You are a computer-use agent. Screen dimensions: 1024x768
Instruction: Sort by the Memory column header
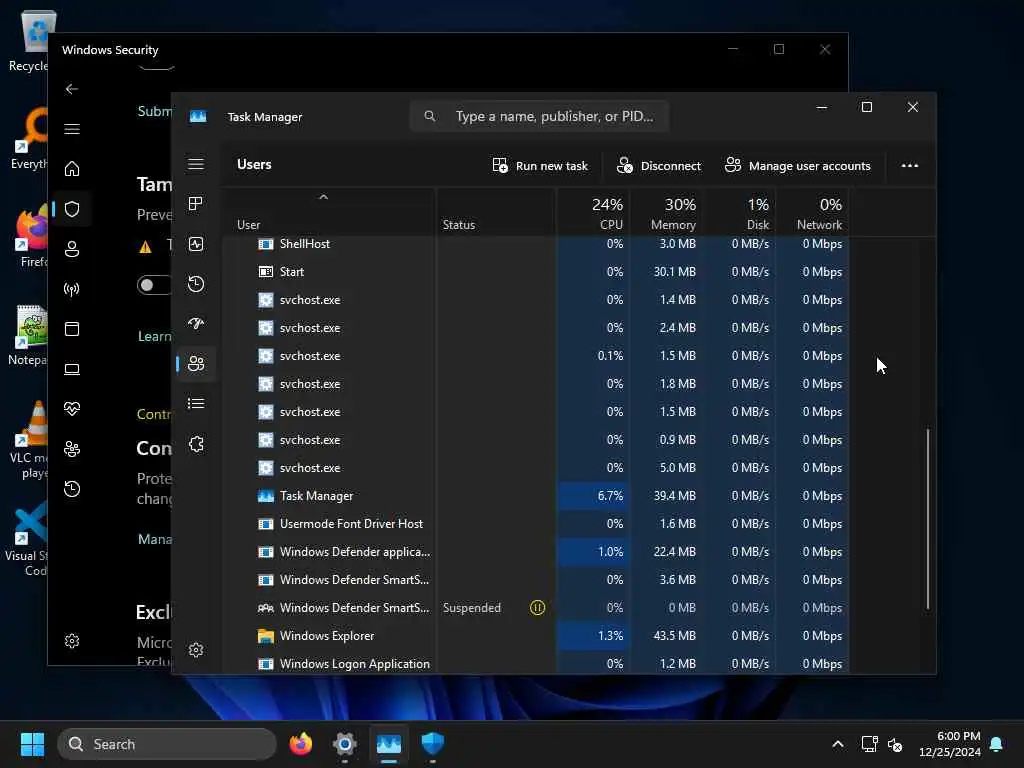[x=667, y=214]
